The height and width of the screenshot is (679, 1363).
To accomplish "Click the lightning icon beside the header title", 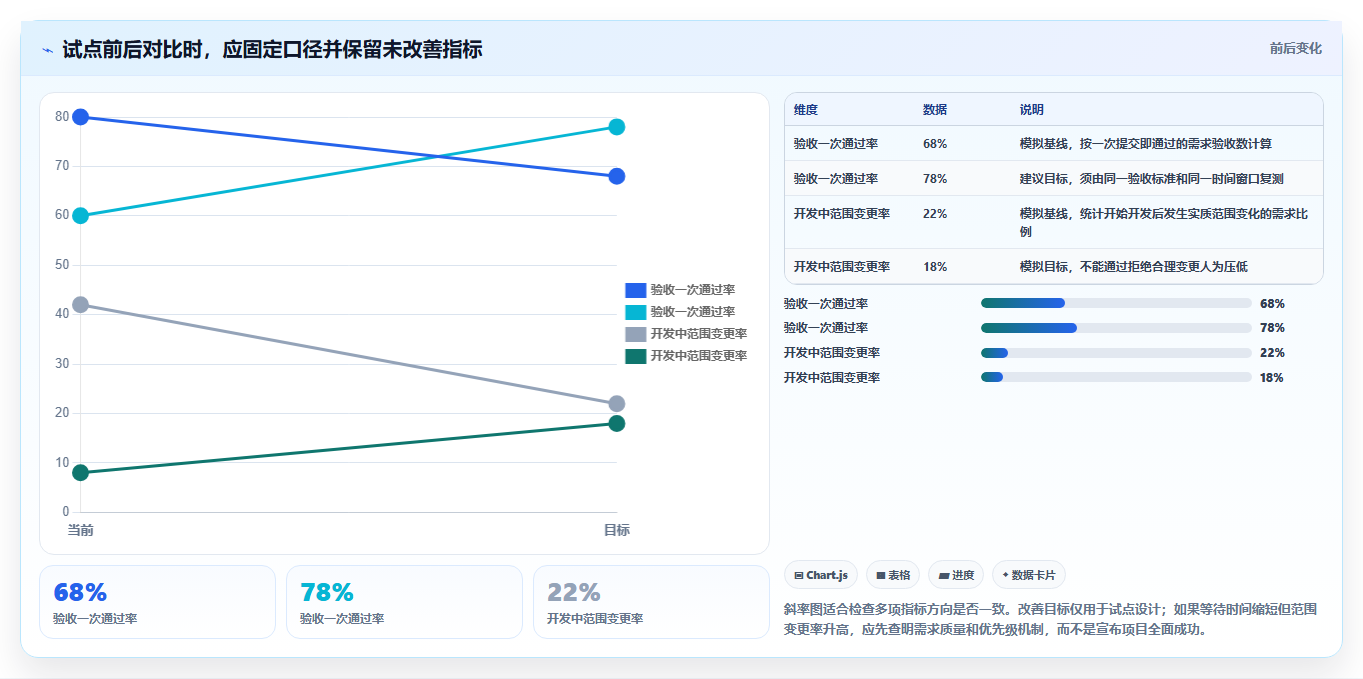I will coord(47,49).
